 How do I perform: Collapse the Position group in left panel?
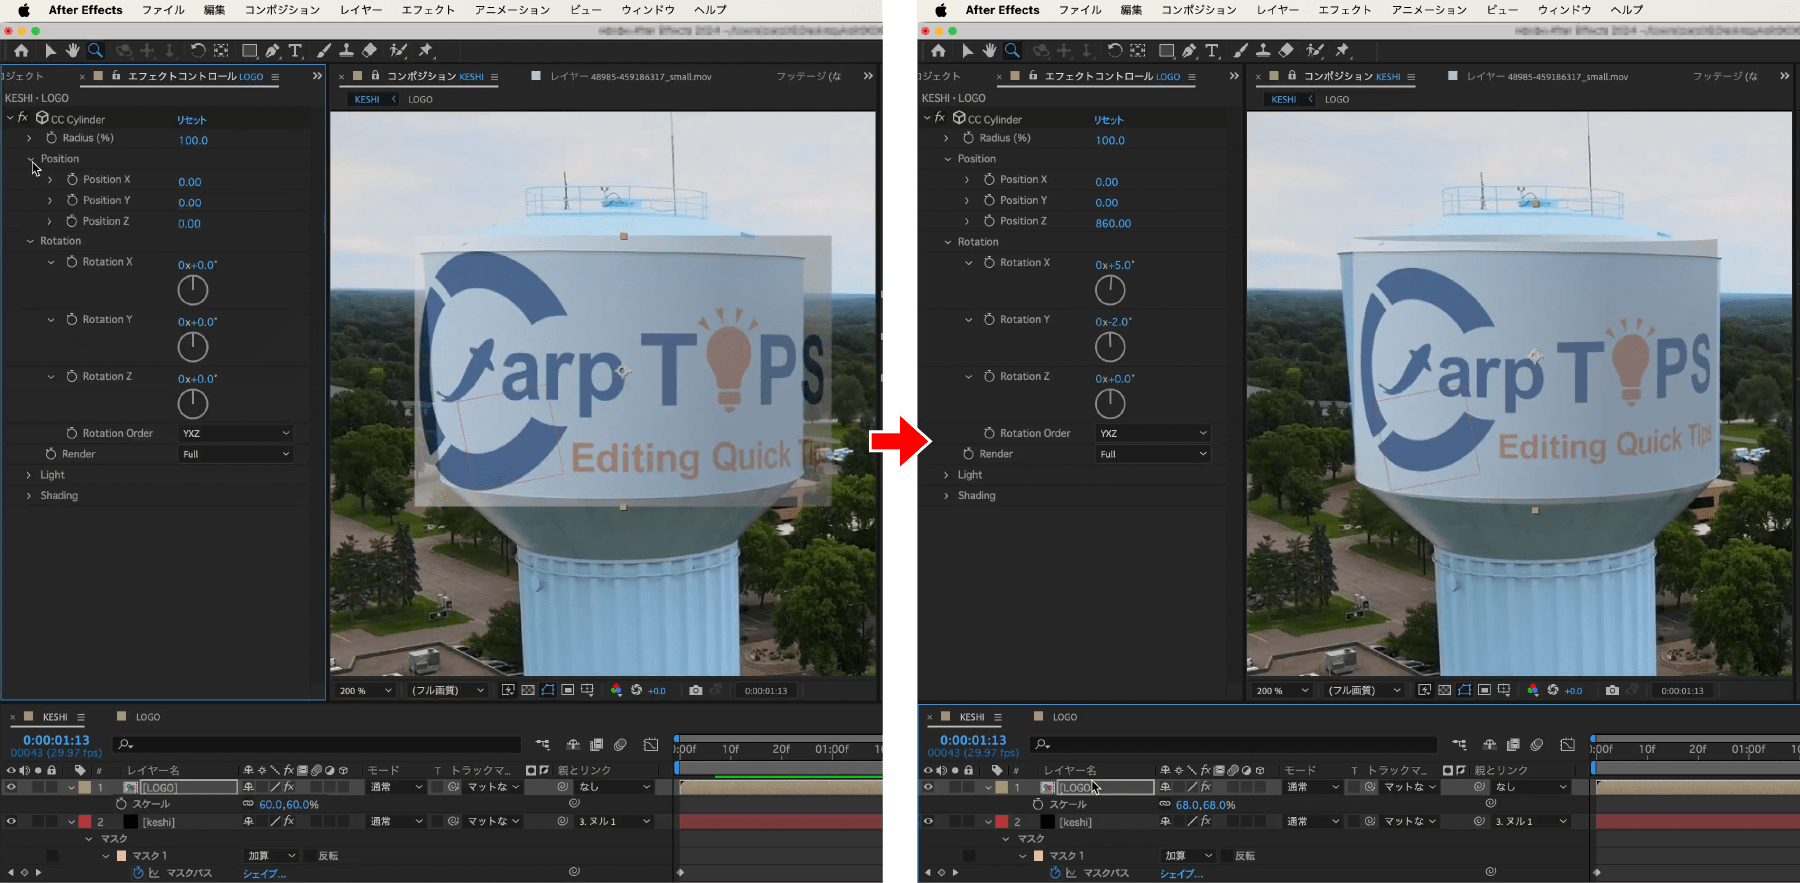[30, 159]
